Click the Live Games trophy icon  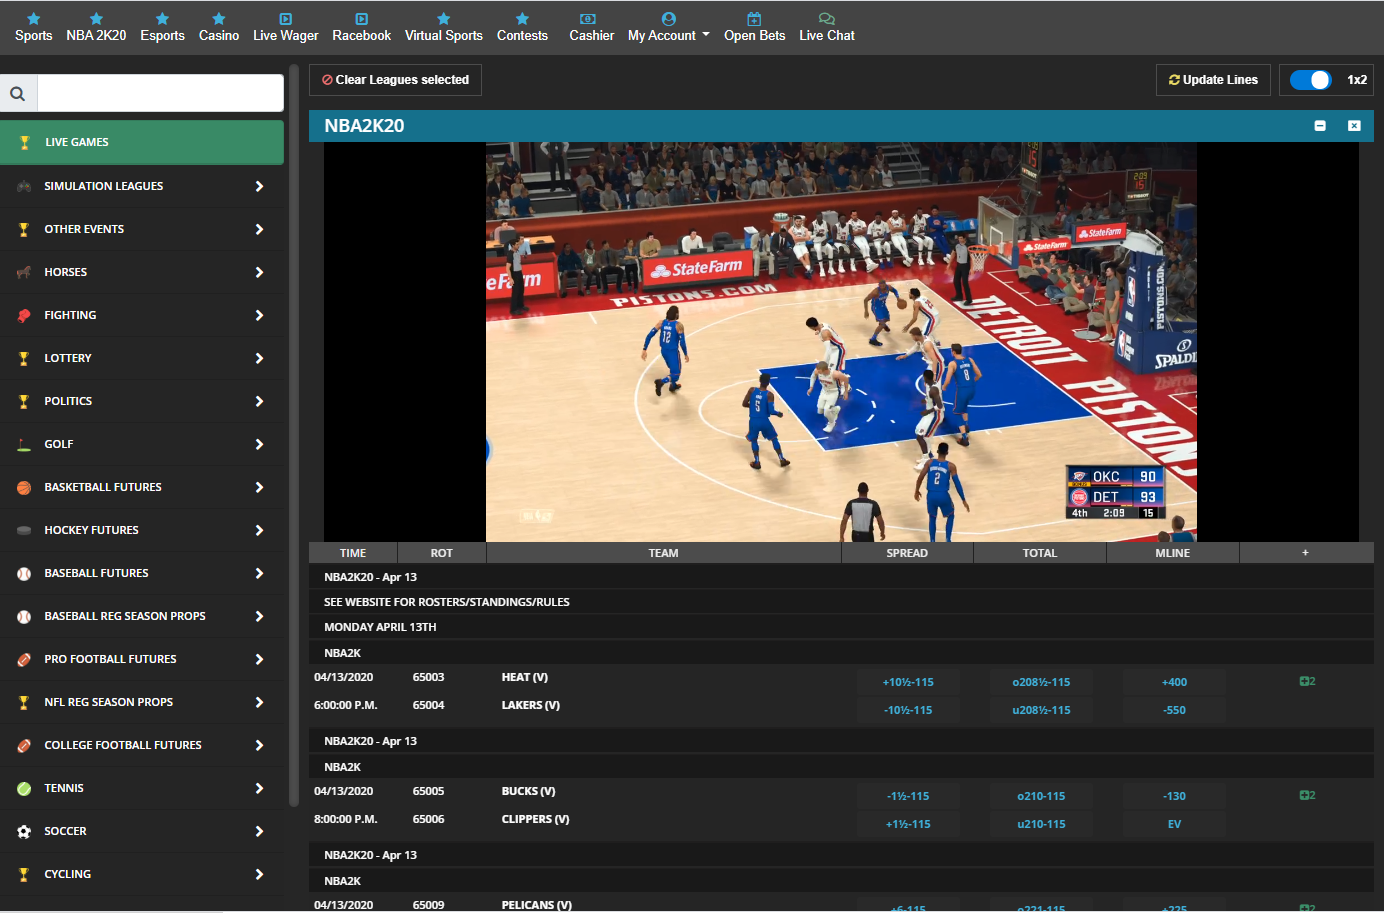click(x=24, y=142)
